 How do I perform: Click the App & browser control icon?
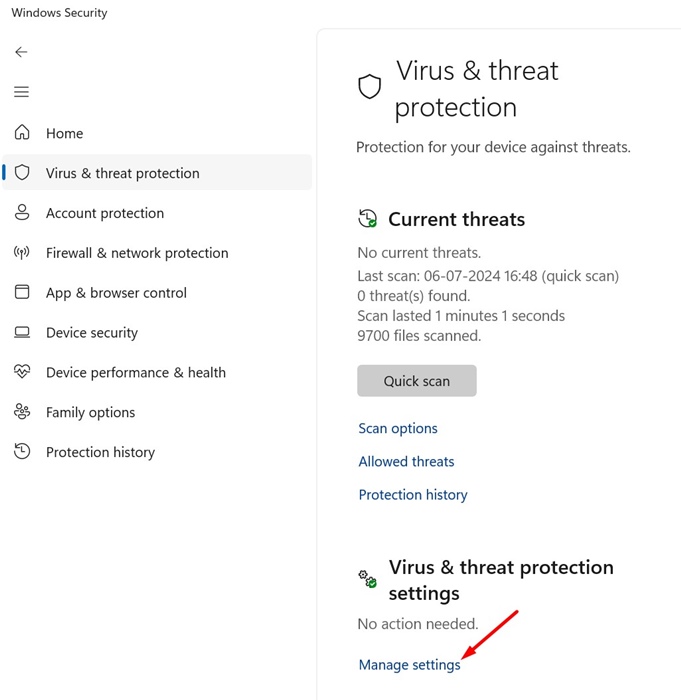pyautogui.click(x=22, y=293)
